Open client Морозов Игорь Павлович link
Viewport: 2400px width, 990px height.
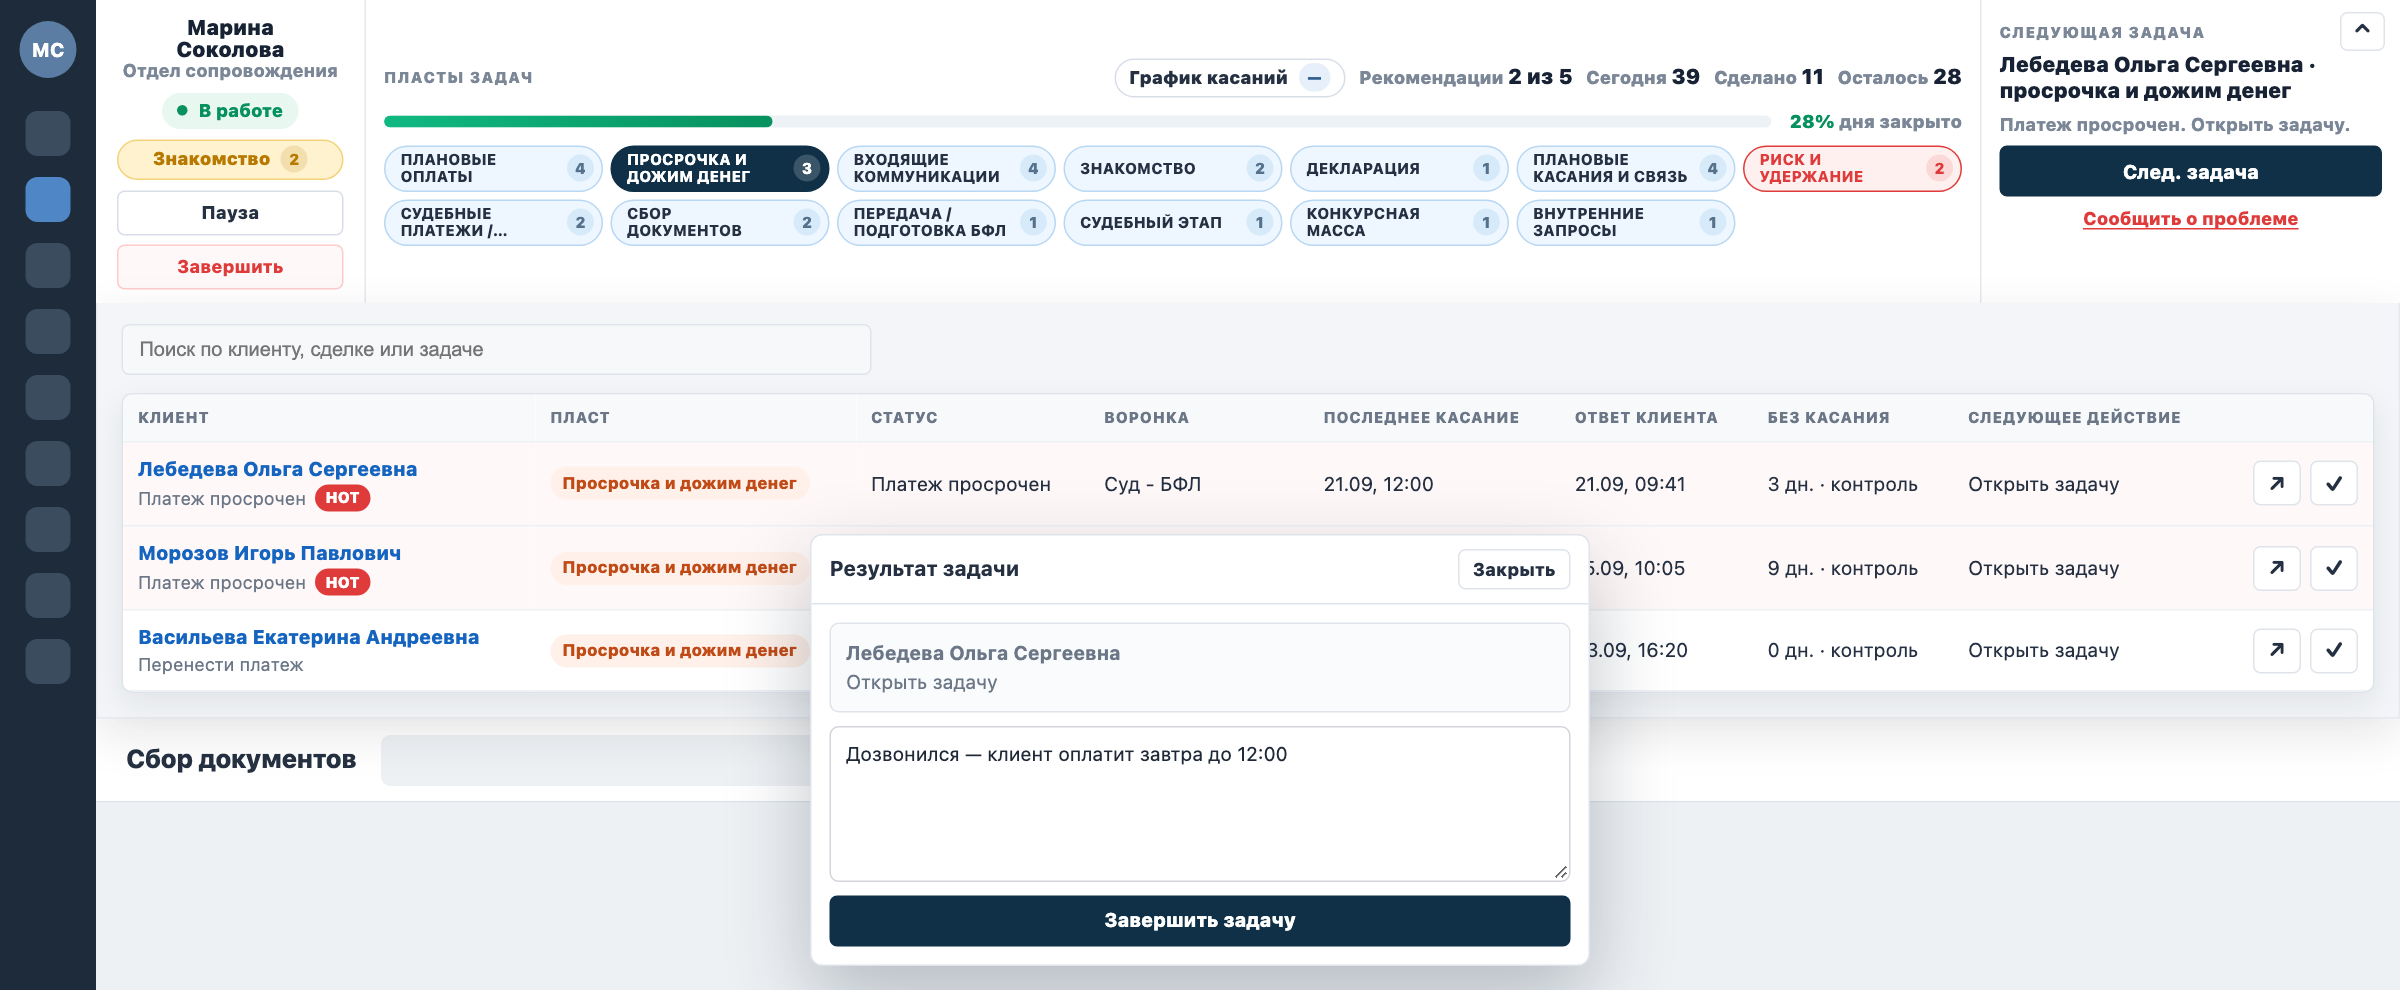pyautogui.click(x=269, y=553)
